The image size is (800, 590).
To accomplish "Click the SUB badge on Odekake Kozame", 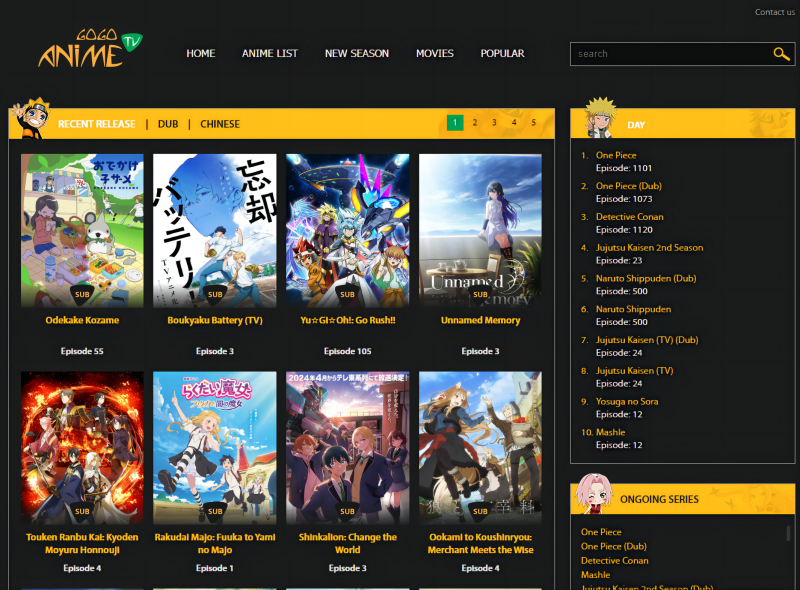I will (x=81, y=294).
